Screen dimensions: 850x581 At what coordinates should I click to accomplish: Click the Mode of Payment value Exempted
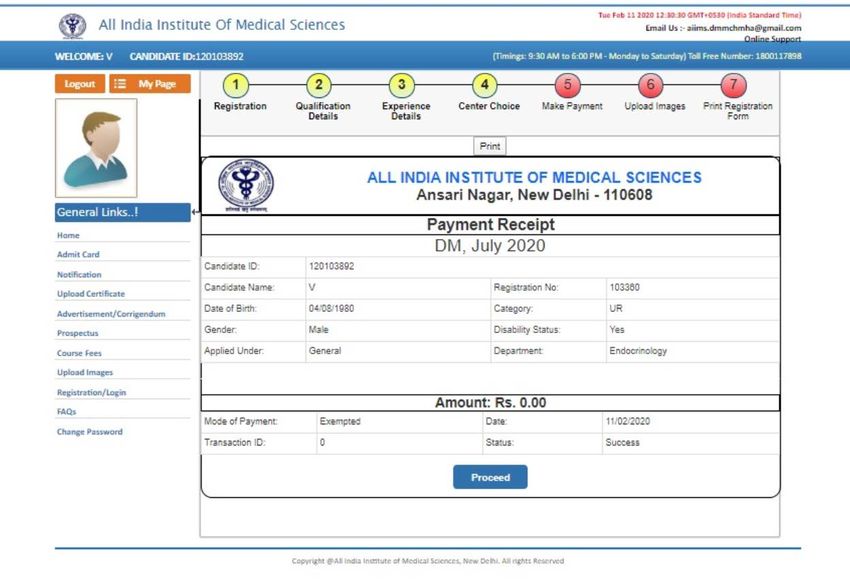(x=340, y=421)
